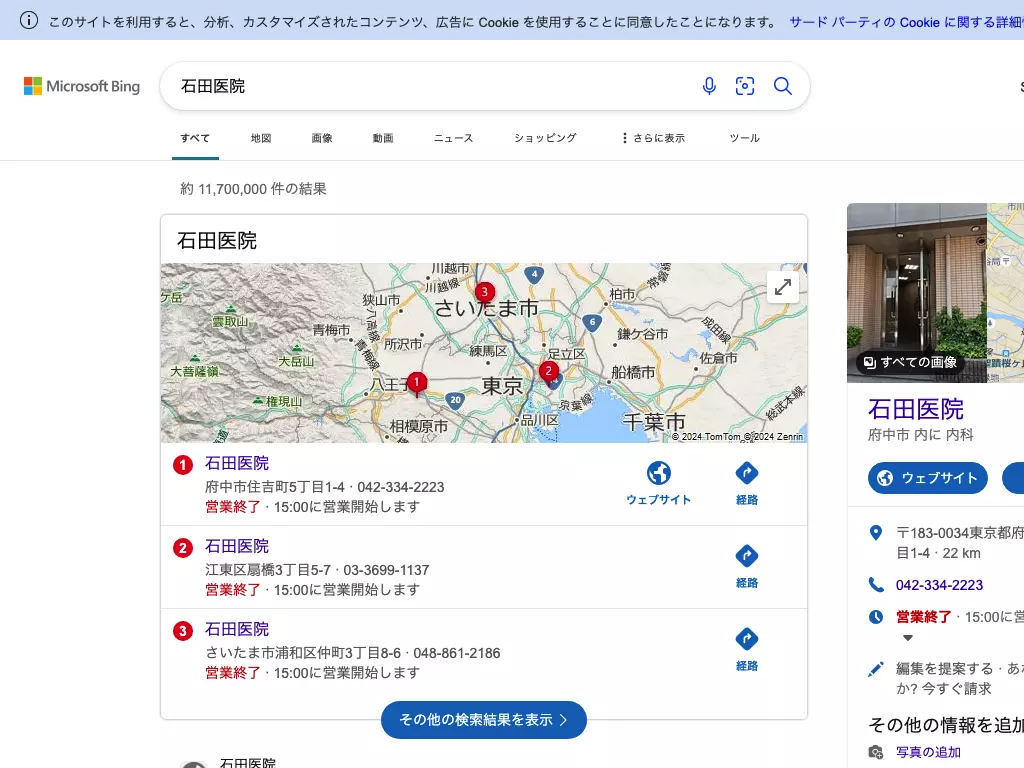Switch to the 動画 tab

[x=383, y=138]
